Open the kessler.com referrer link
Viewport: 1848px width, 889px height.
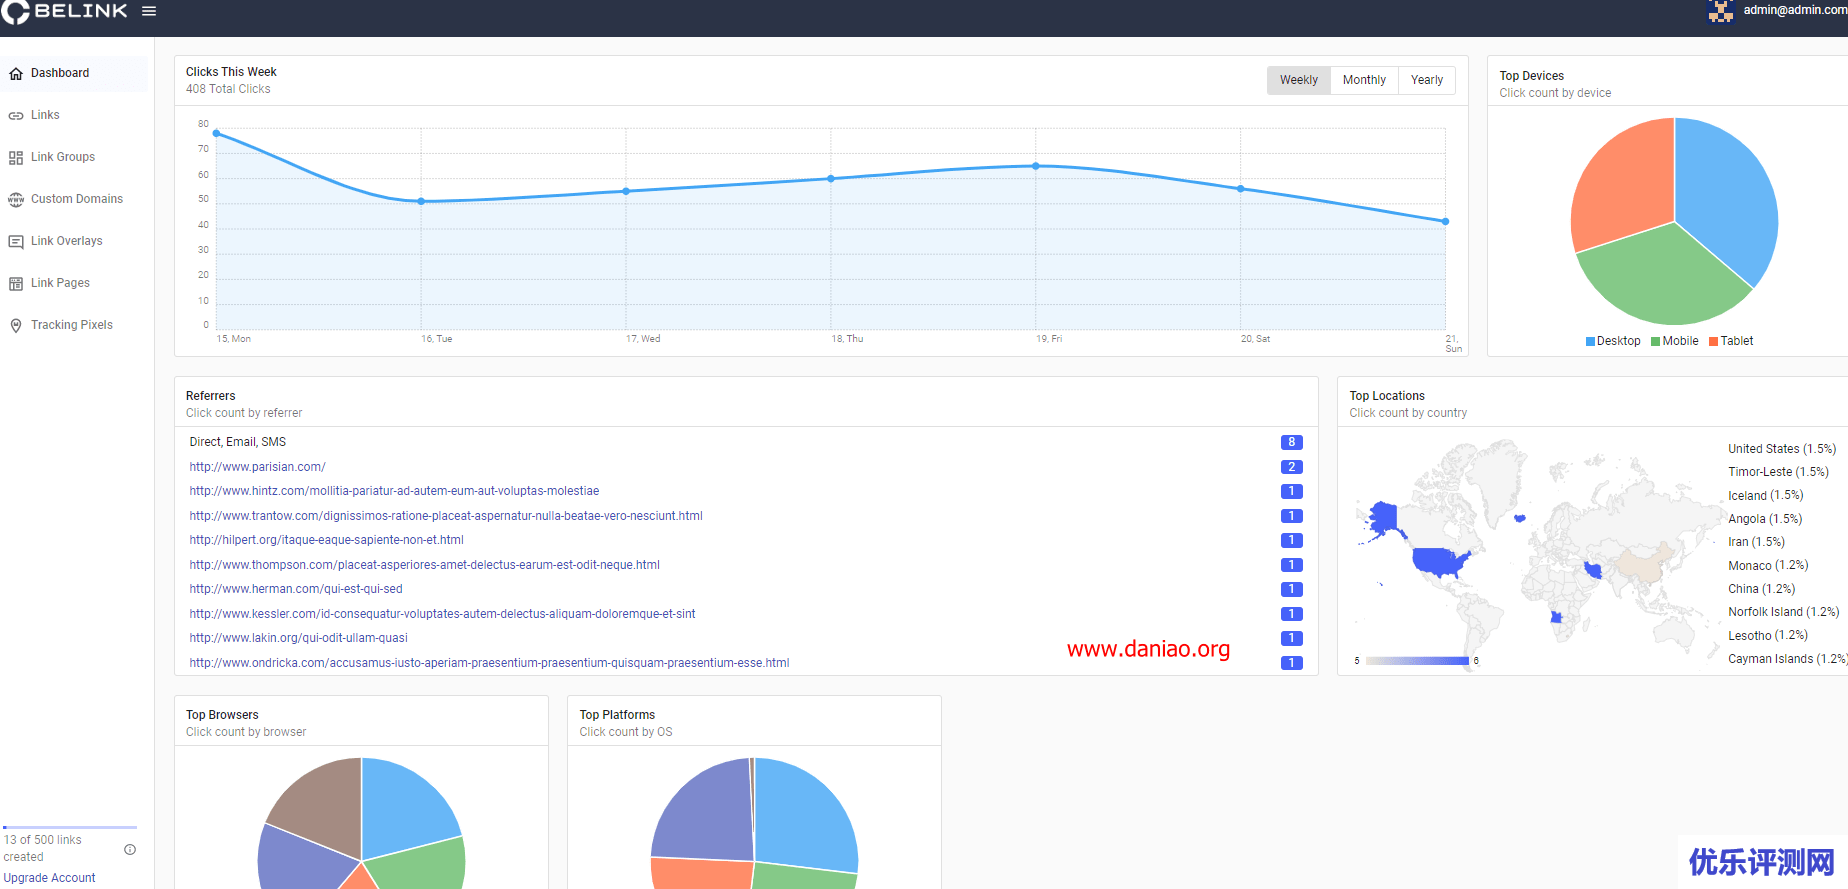tap(442, 614)
